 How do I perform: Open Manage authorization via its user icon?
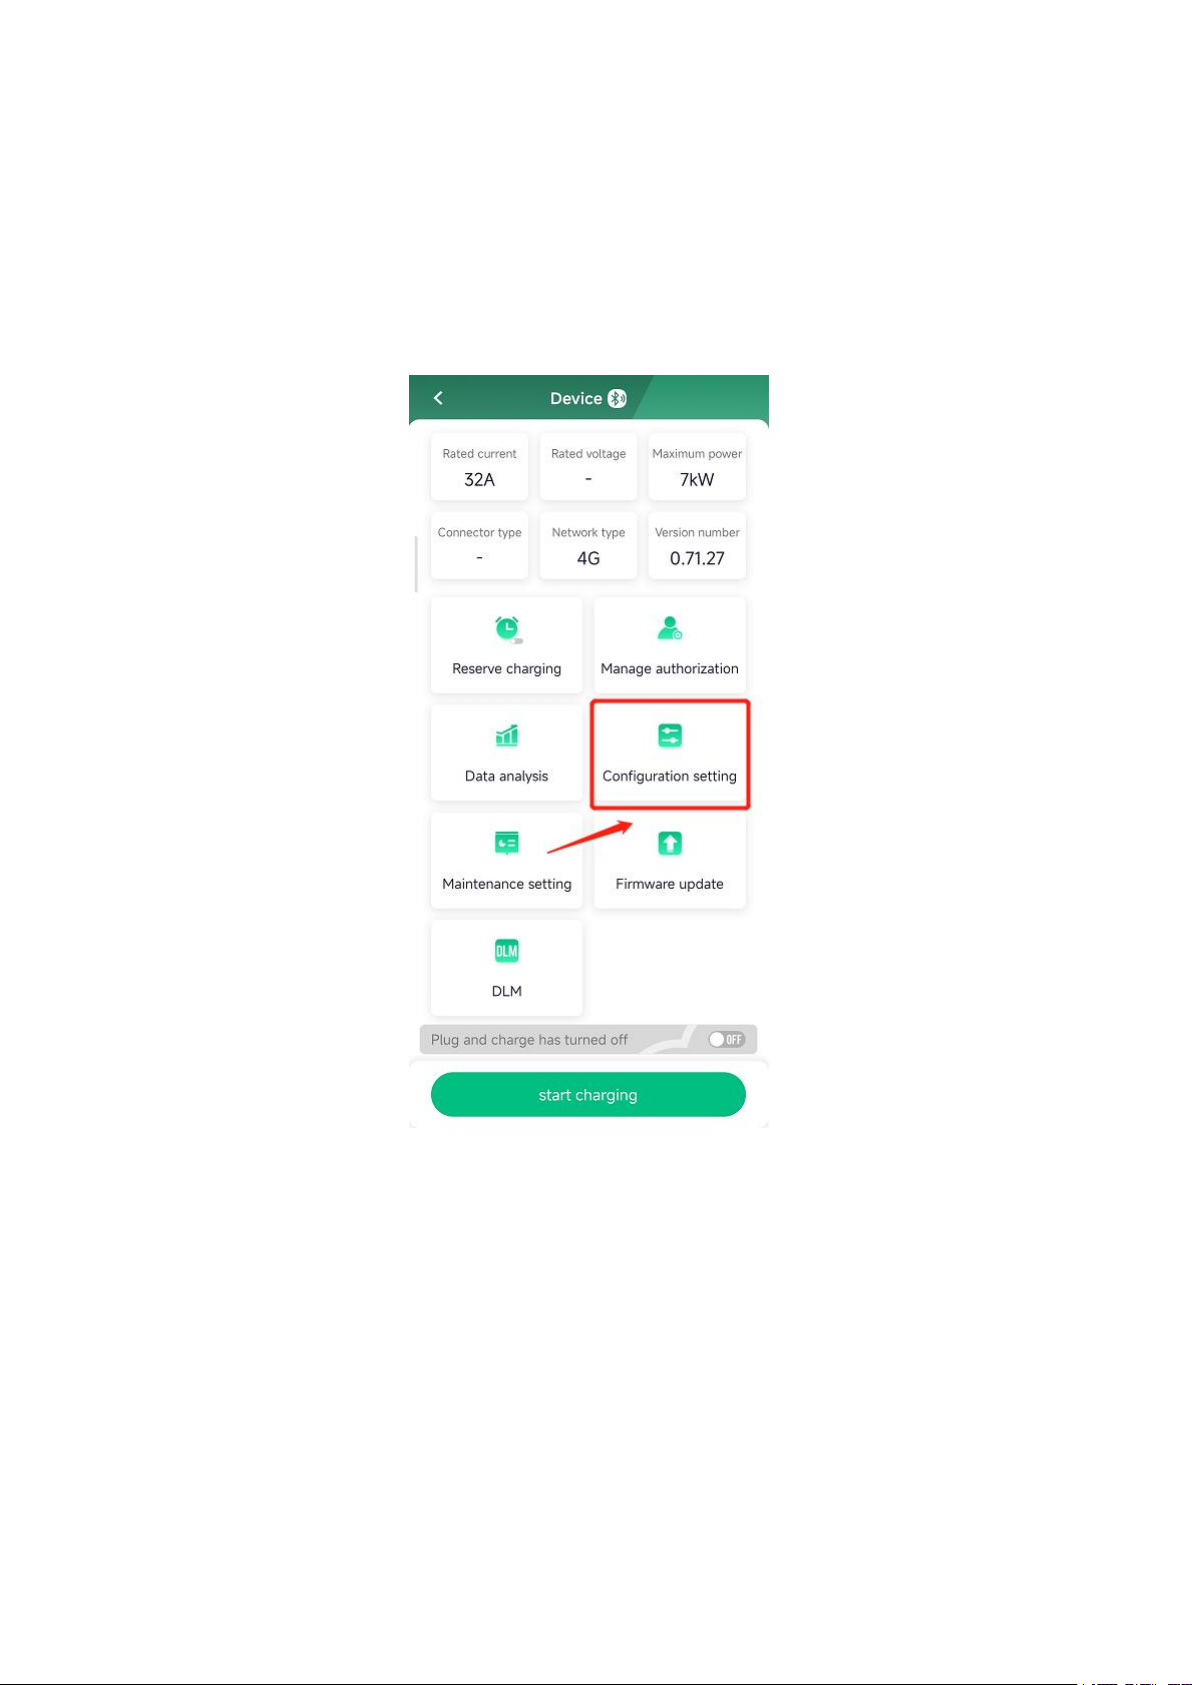tap(669, 628)
